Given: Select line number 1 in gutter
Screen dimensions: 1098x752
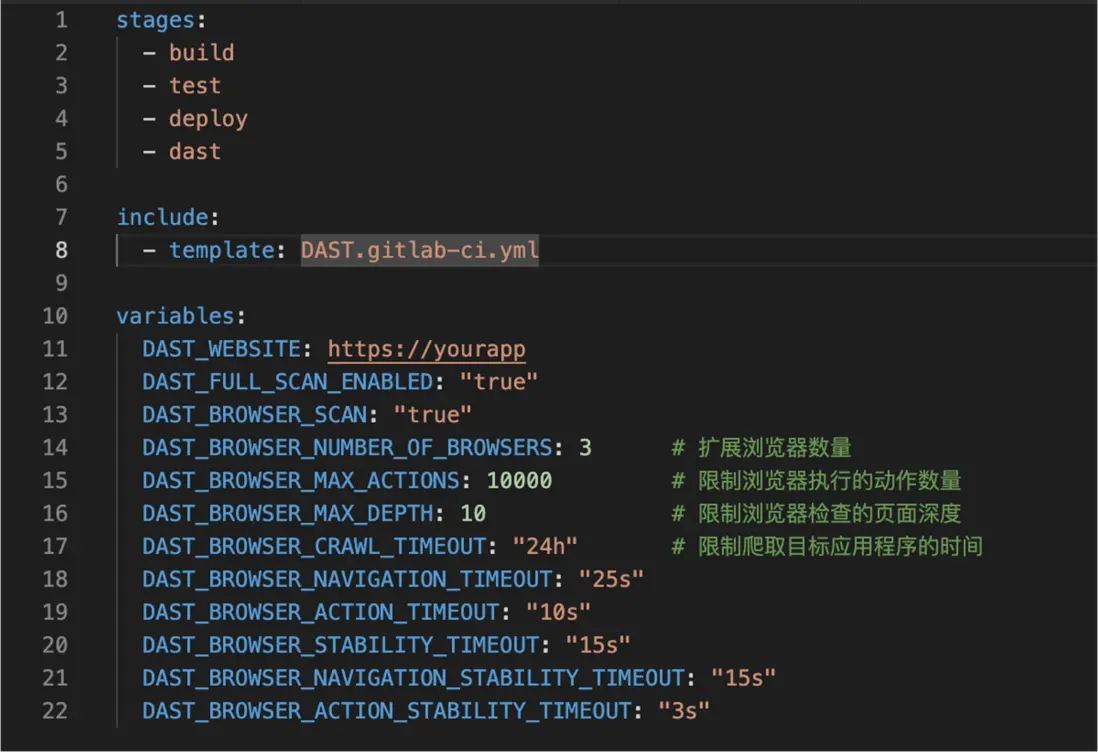Looking at the screenshot, I should 61,20.
